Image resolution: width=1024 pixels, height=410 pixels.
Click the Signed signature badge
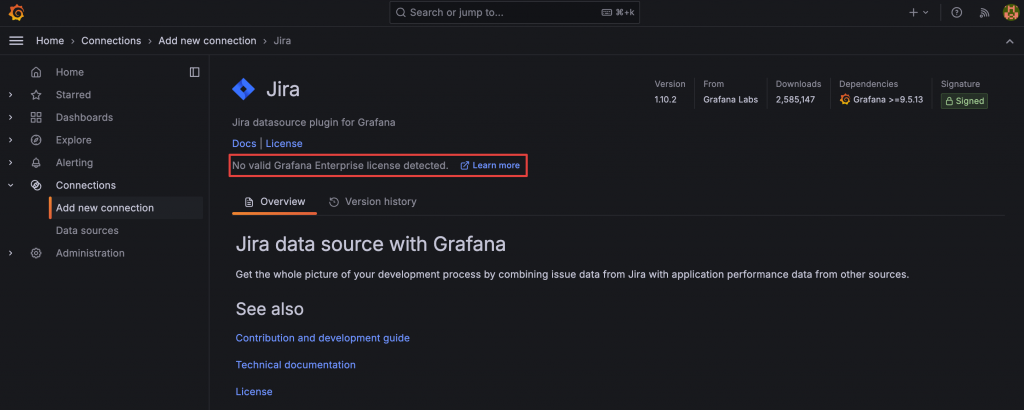tap(964, 101)
